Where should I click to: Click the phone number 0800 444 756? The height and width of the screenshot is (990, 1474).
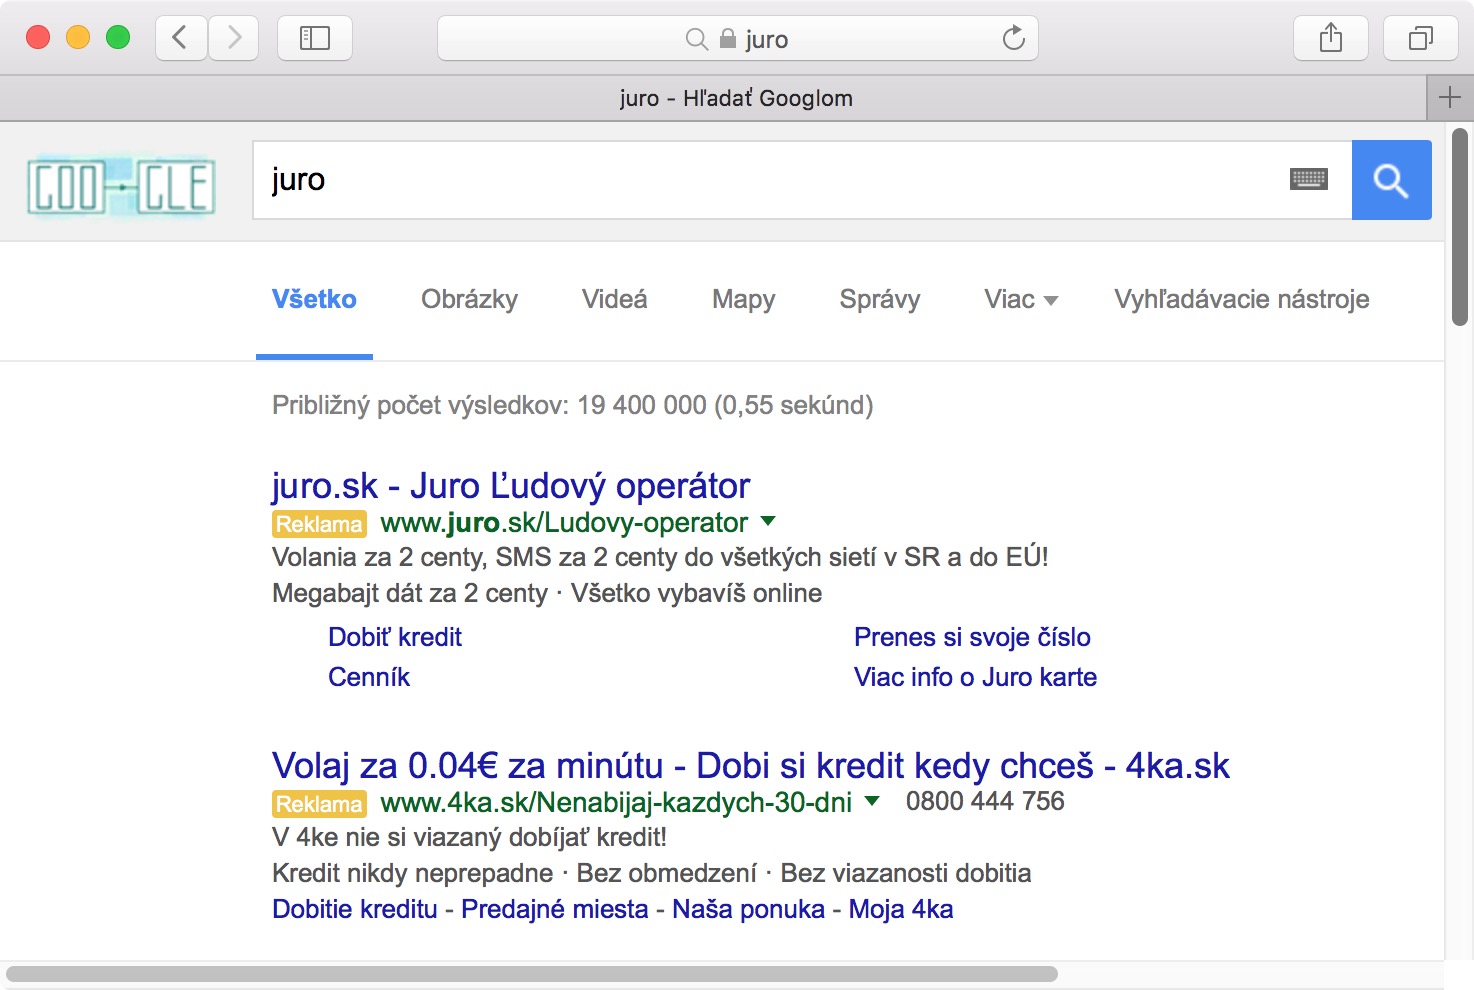coord(985,801)
